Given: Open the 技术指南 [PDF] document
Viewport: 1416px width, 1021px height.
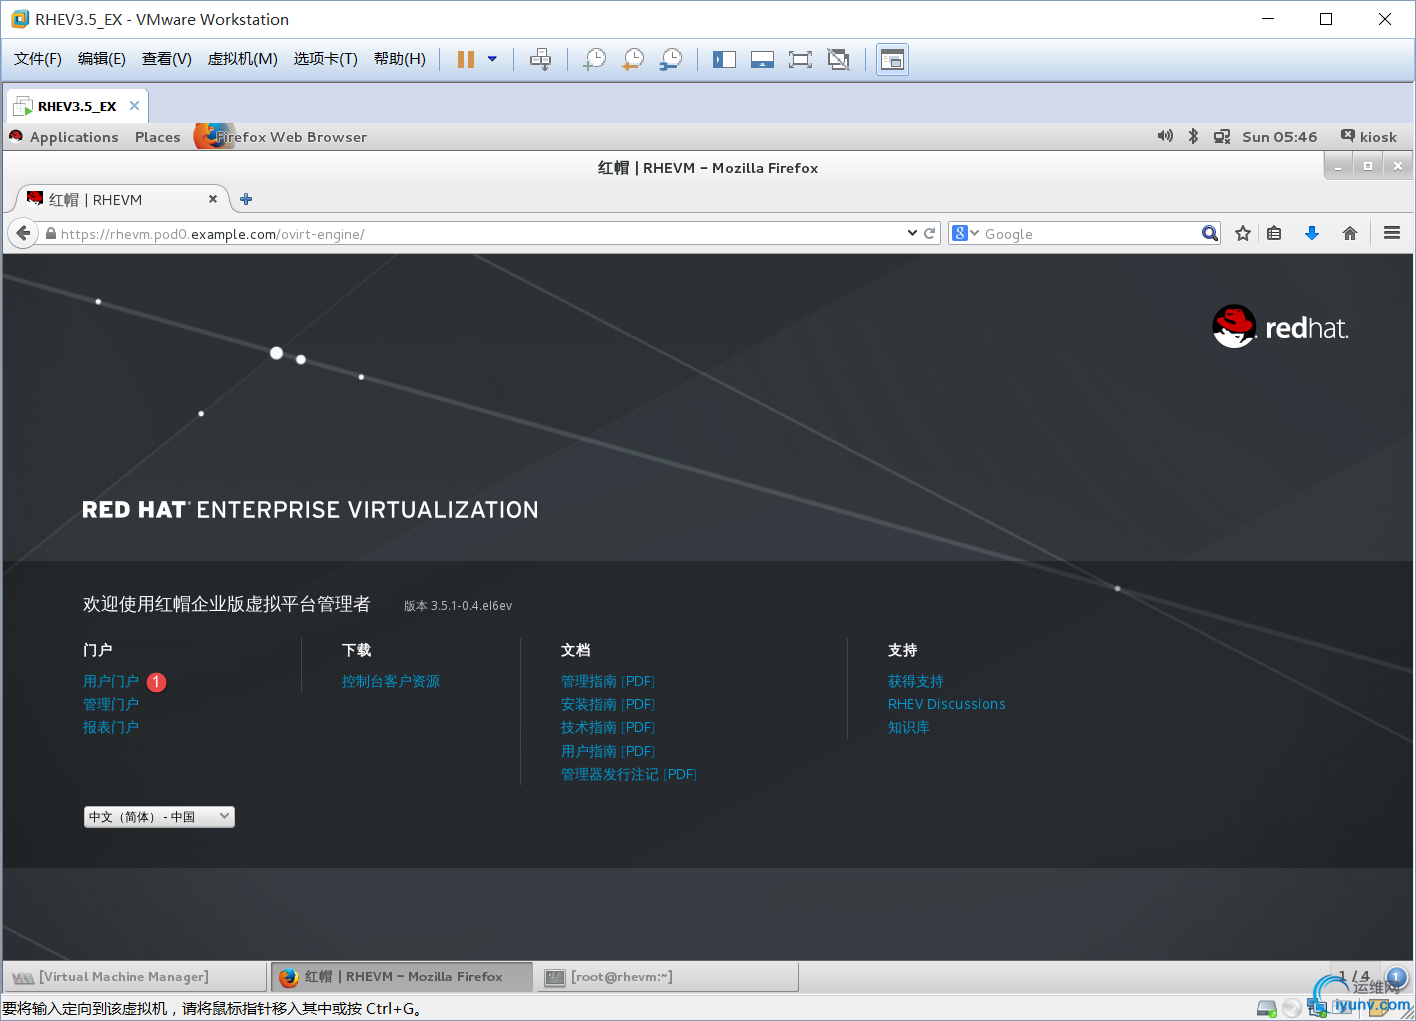Looking at the screenshot, I should pyautogui.click(x=608, y=727).
